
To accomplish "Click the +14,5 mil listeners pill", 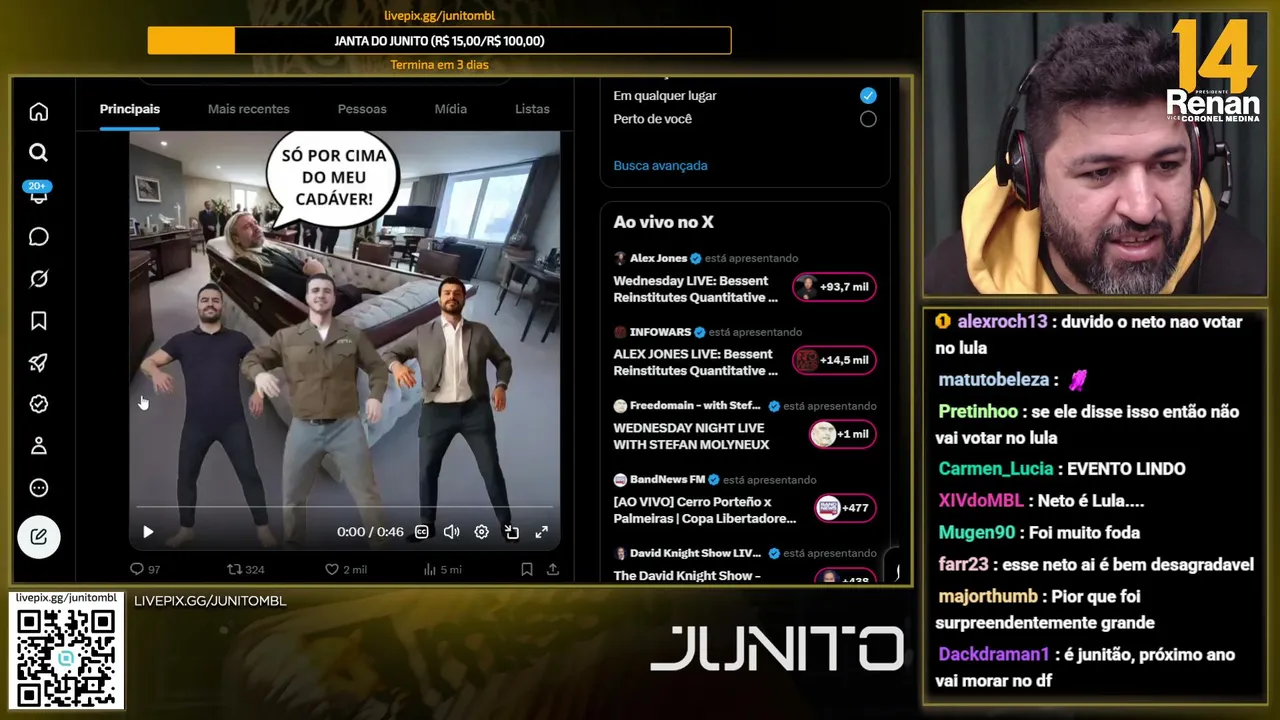I will pos(835,360).
